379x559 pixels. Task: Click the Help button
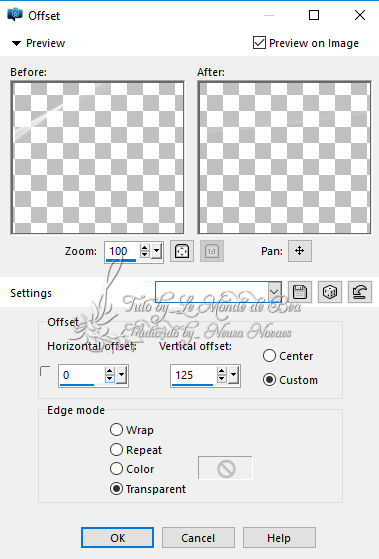279,538
